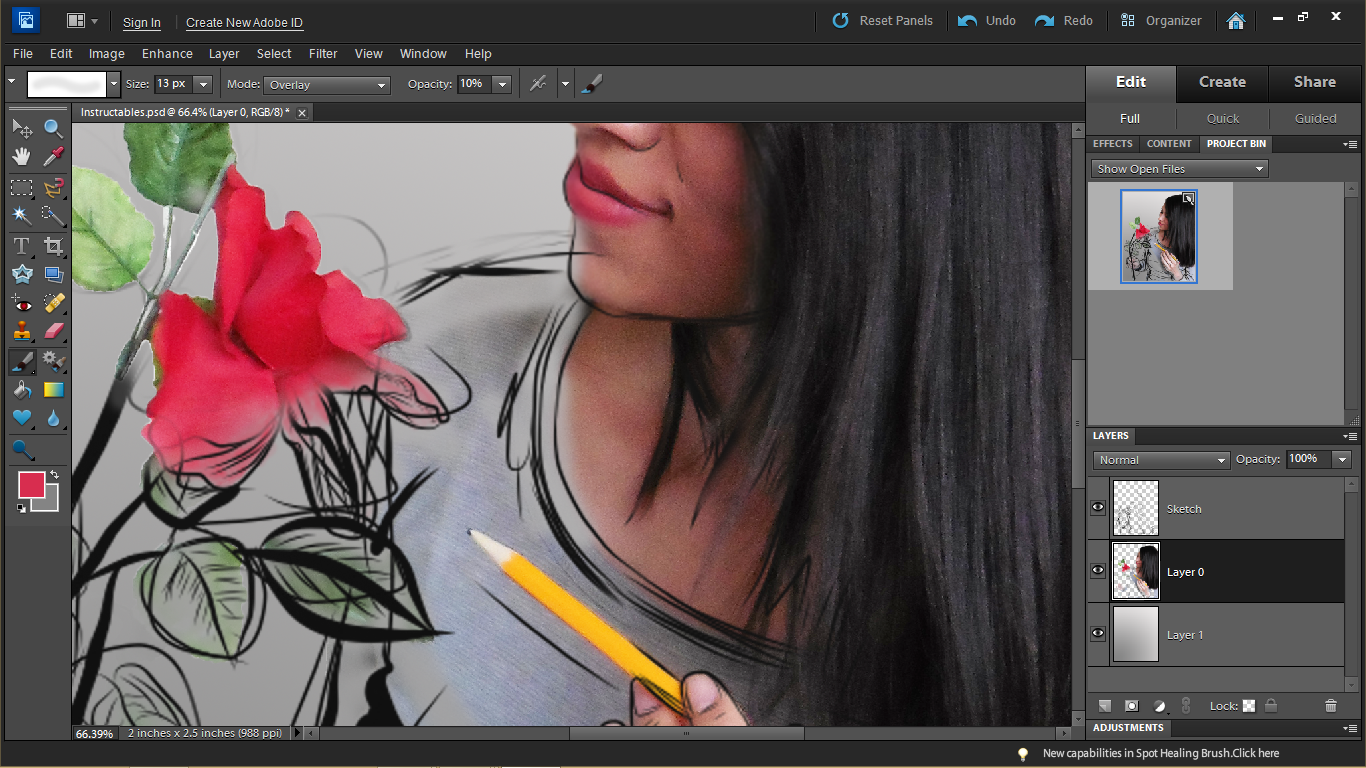Open the brush preset picker dropdown
Viewport: 1366px width, 768px height.
click(x=114, y=84)
